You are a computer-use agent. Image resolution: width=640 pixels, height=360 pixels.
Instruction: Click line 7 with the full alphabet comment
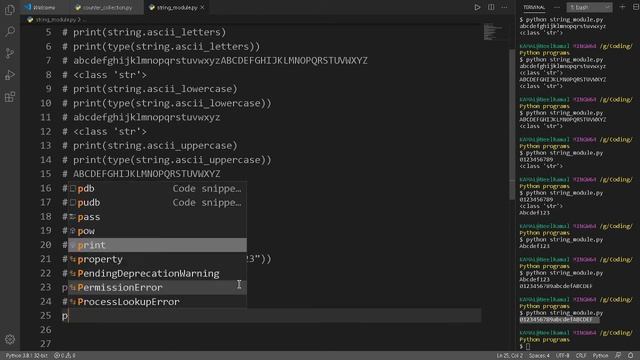pyautogui.click(x=215, y=60)
